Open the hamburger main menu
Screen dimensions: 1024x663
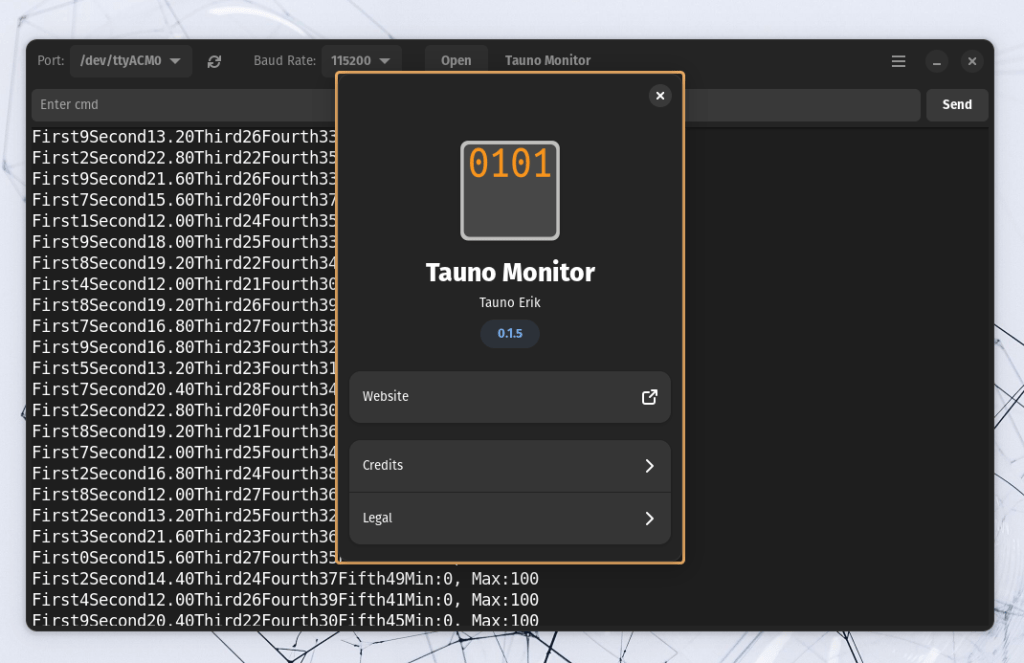point(898,61)
